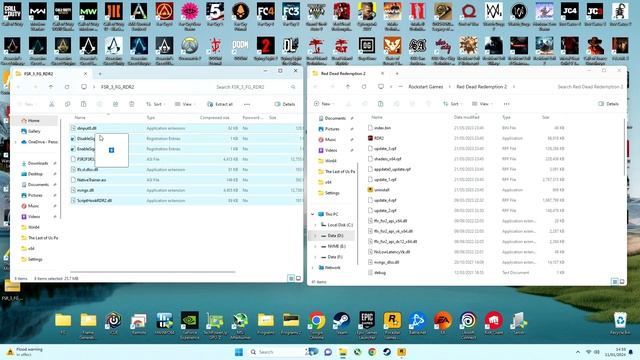Open Rockstar Games Launcher from the taskbar
This screenshot has height=360, width=640.
tap(401, 352)
